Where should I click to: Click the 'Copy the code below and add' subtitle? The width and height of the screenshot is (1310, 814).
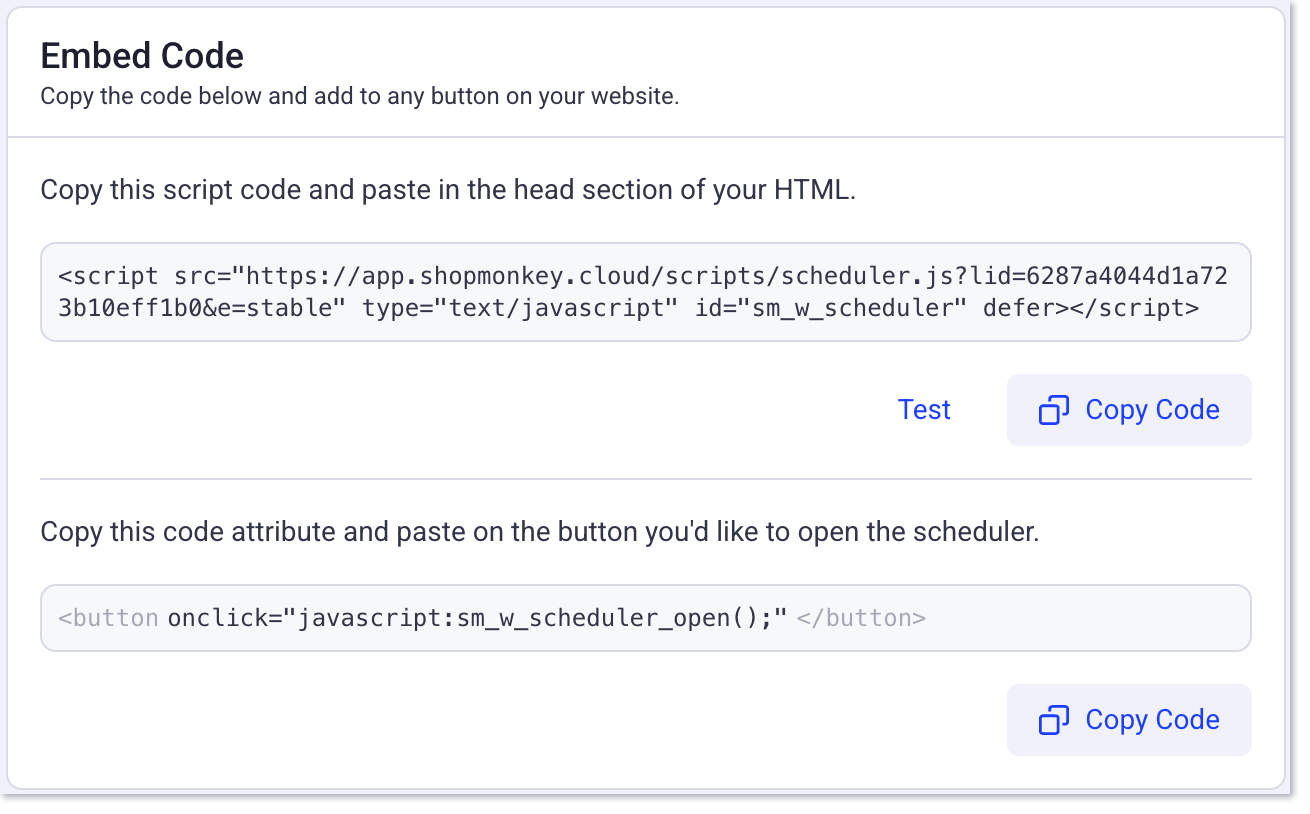[360, 98]
